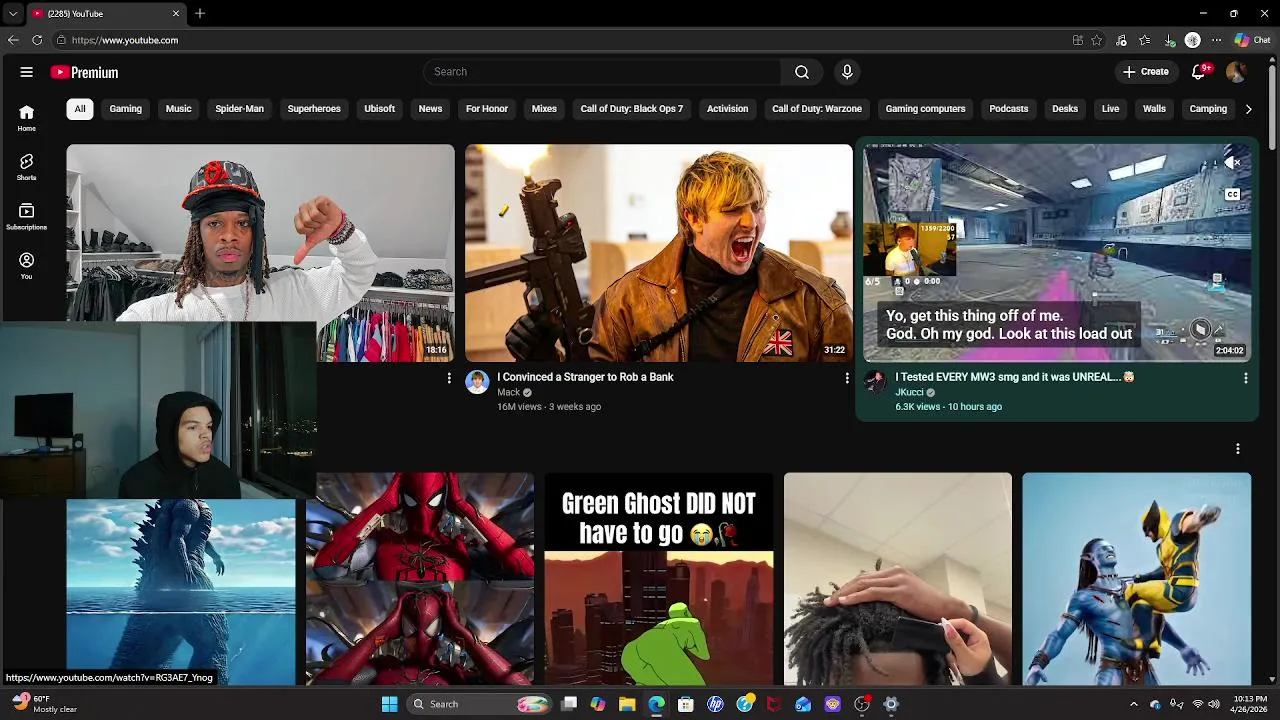Click the YouTube Premium logo
Image resolution: width=1280 pixels, height=720 pixels.
(x=84, y=72)
